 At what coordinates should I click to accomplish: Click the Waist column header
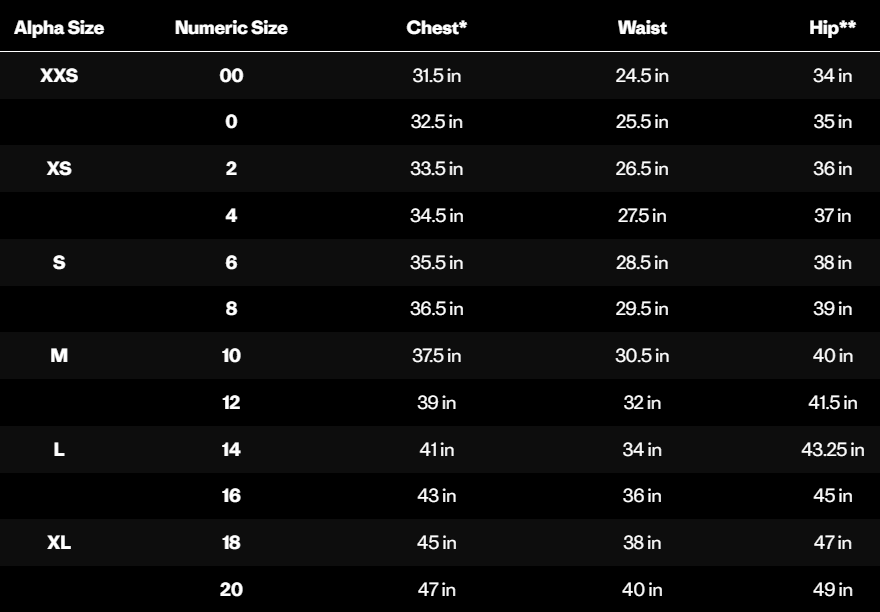point(642,28)
